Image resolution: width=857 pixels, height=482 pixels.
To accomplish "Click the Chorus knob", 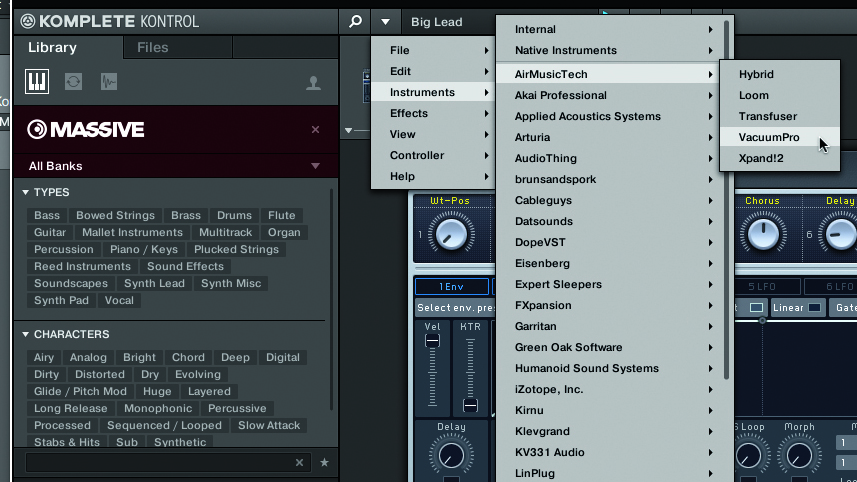I will coord(763,234).
